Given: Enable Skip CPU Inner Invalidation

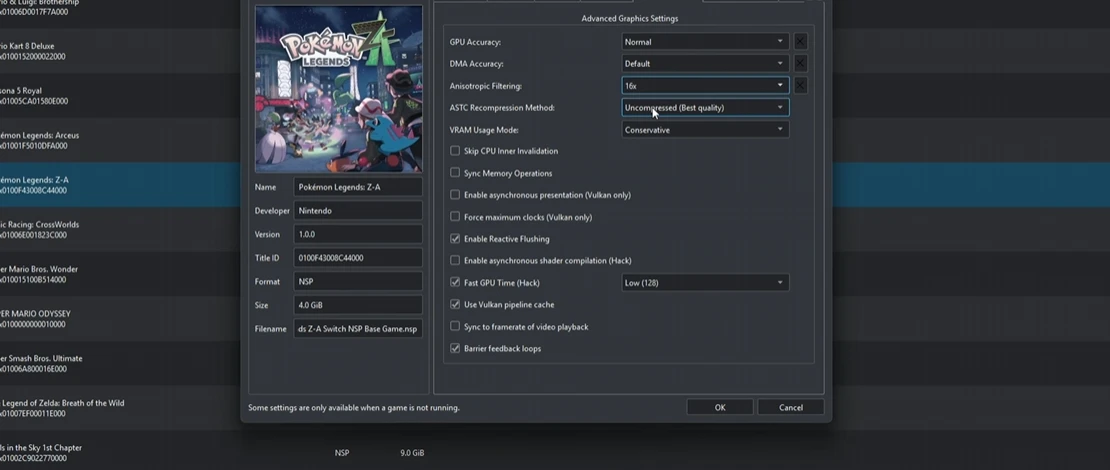Looking at the screenshot, I should (455, 151).
